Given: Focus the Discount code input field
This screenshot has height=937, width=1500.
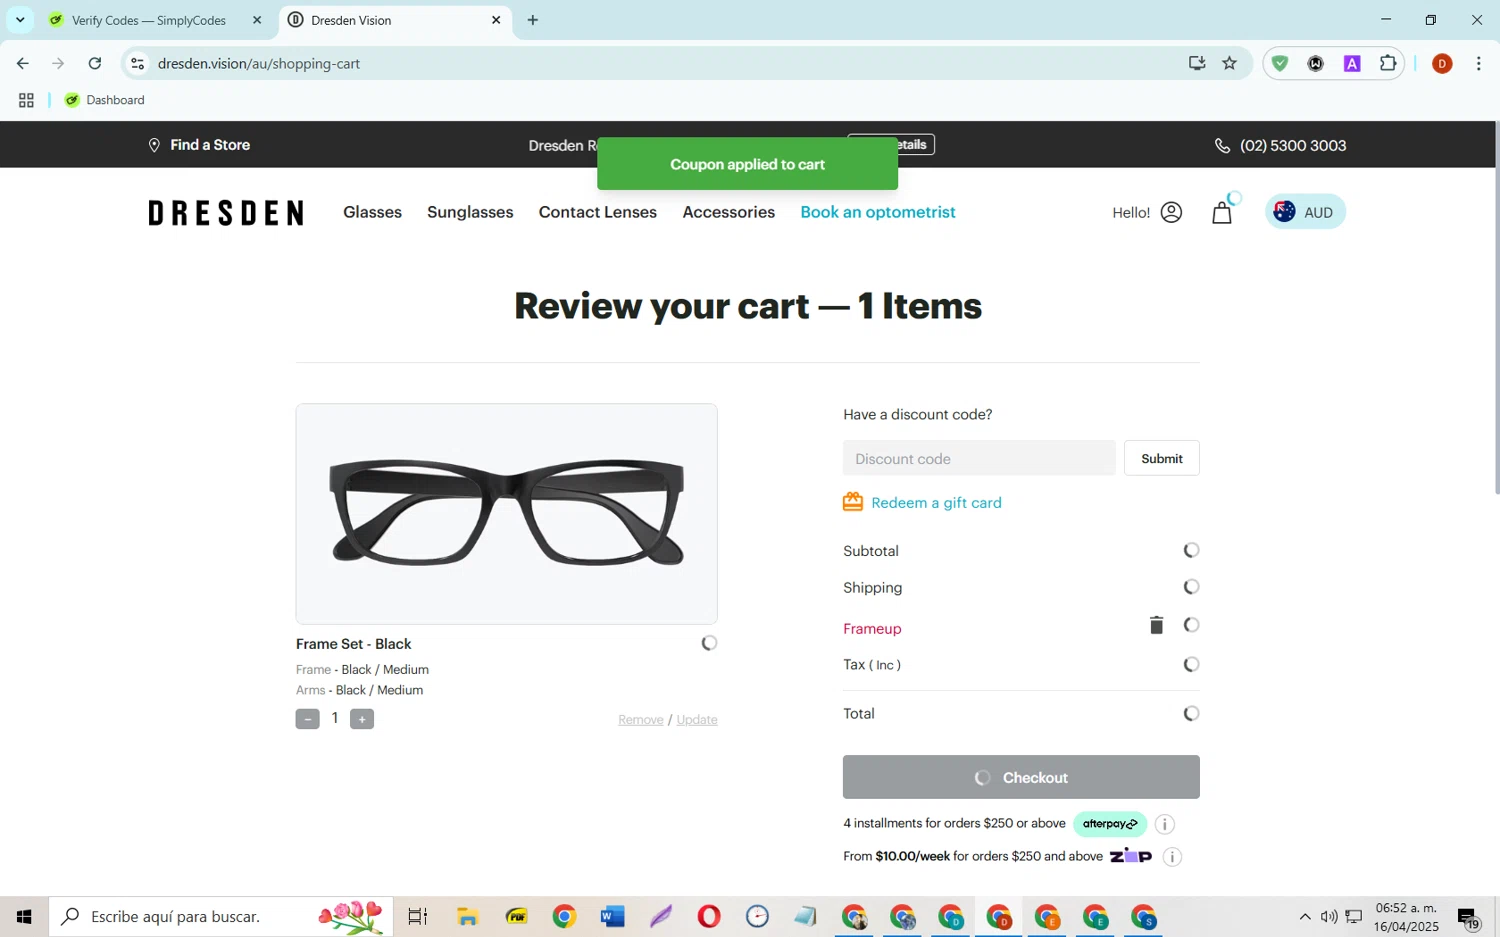Looking at the screenshot, I should 979,458.
